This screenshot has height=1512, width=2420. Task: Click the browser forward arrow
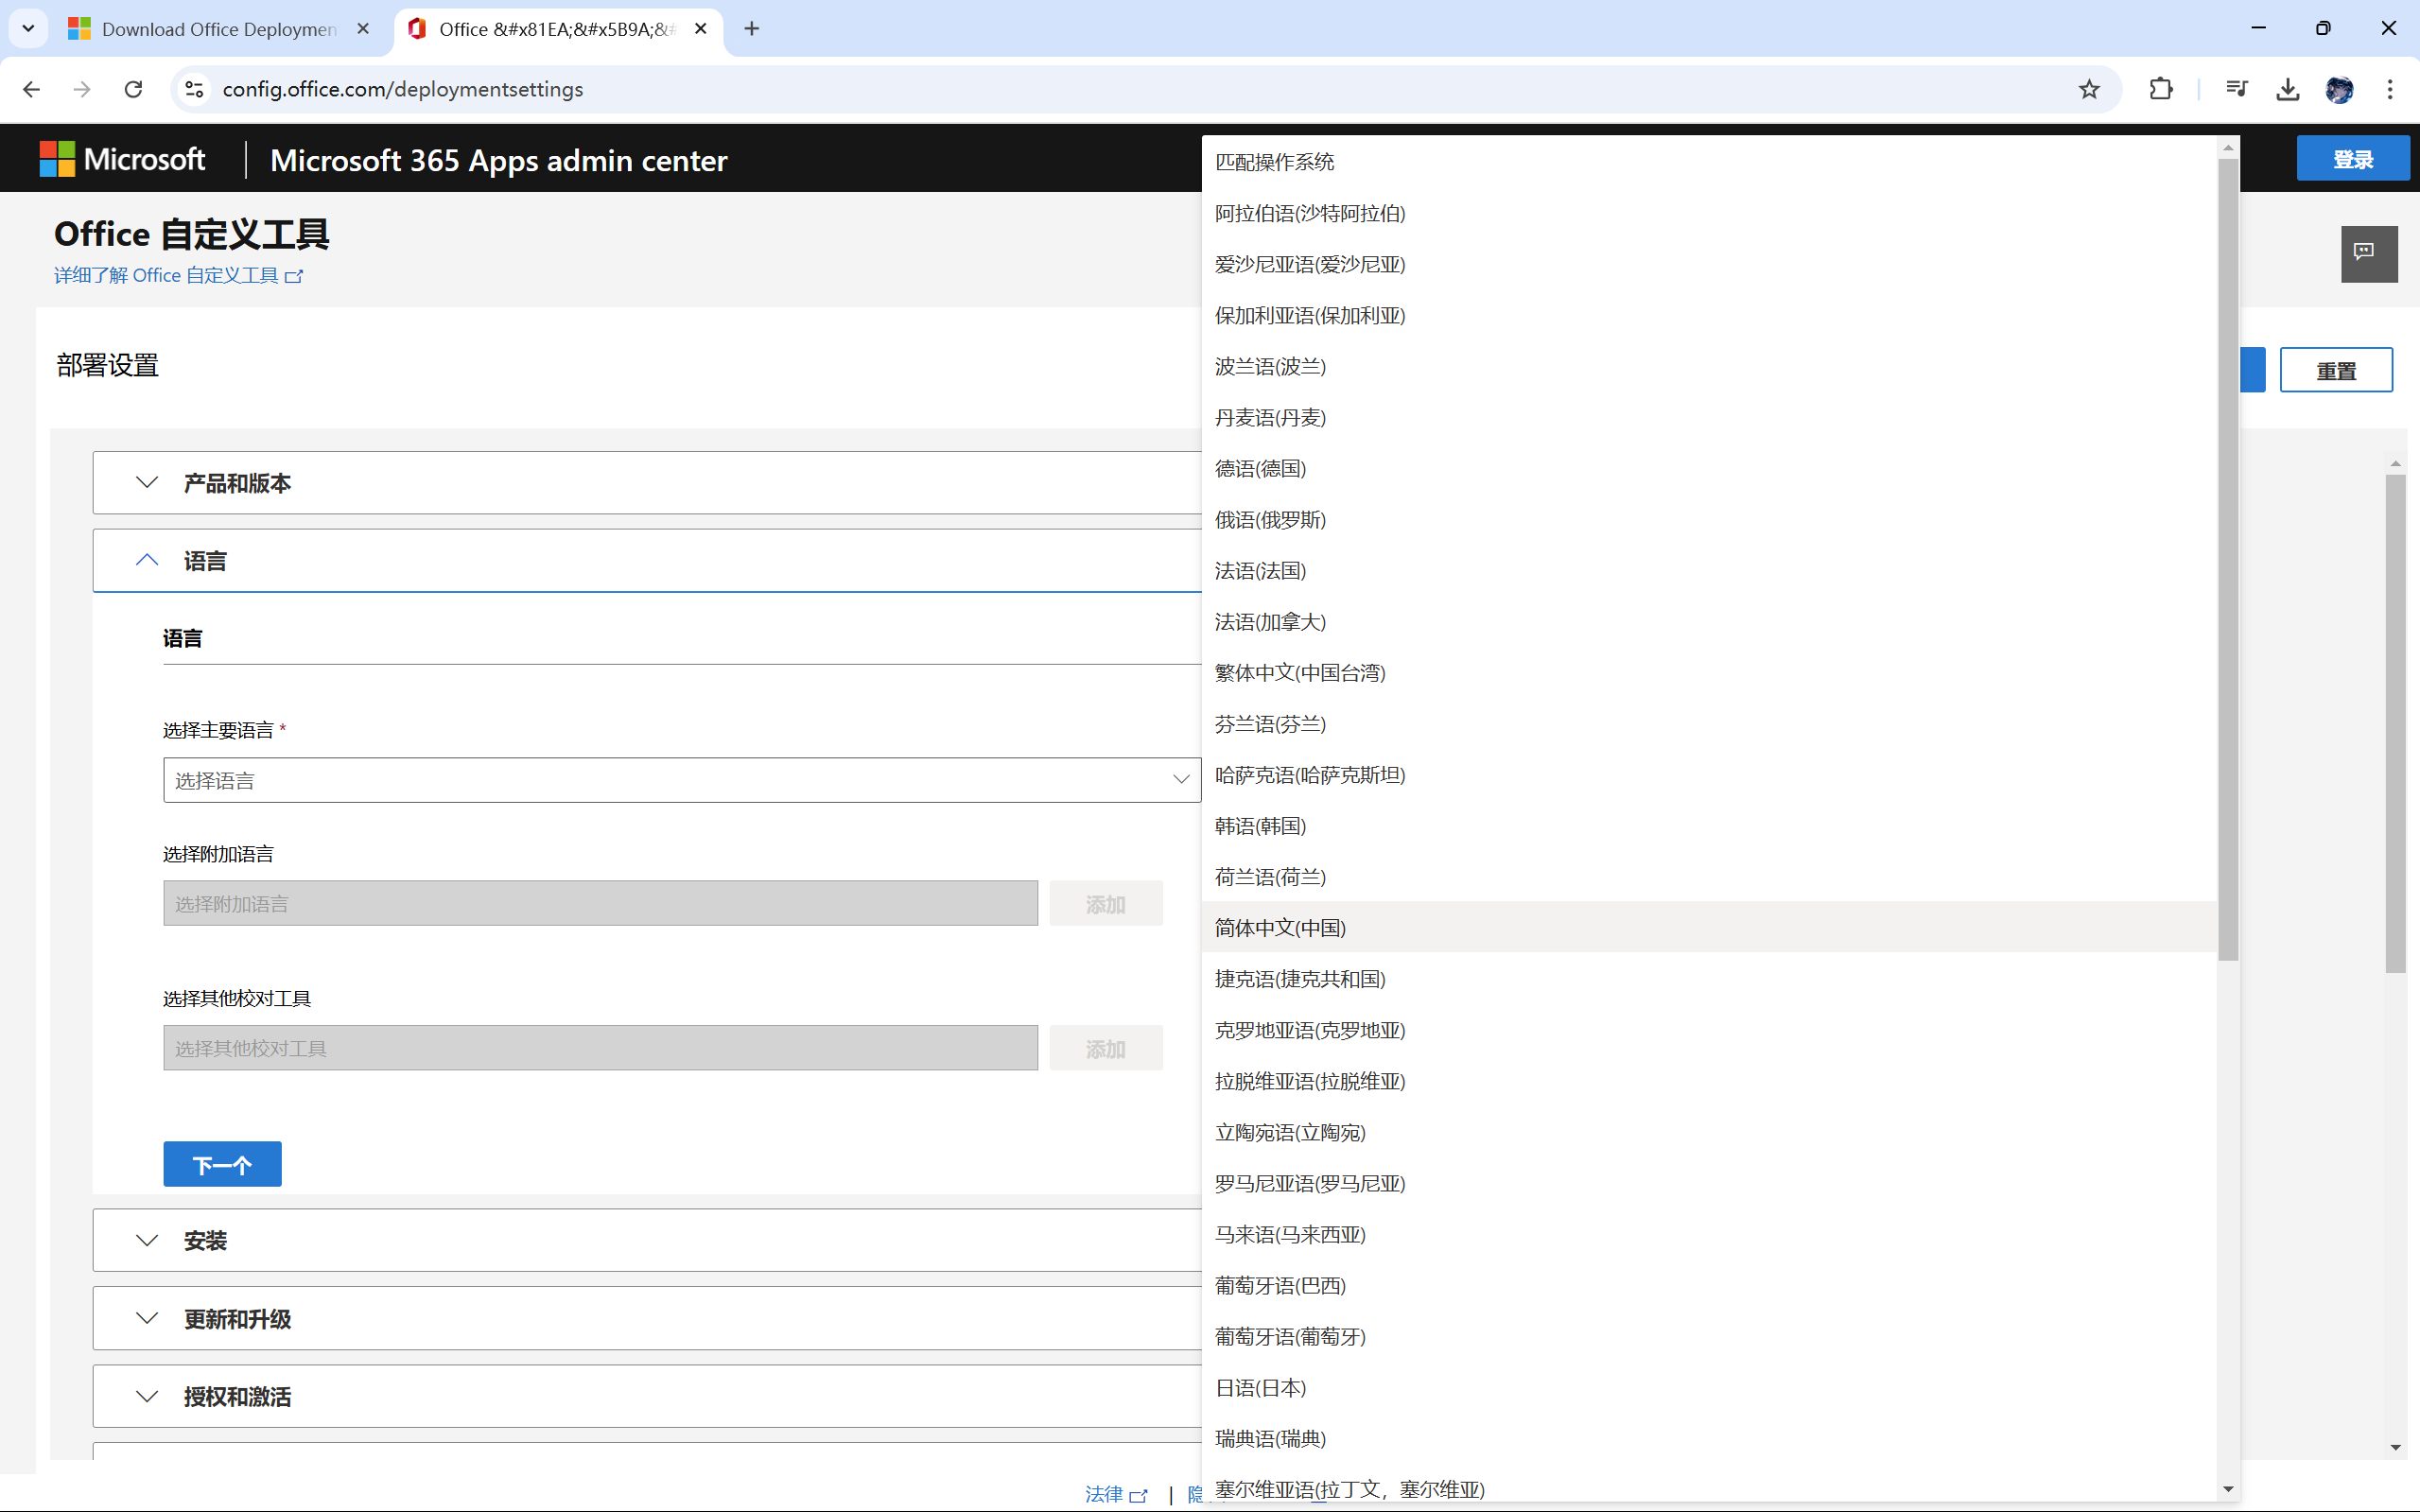pyautogui.click(x=82, y=89)
